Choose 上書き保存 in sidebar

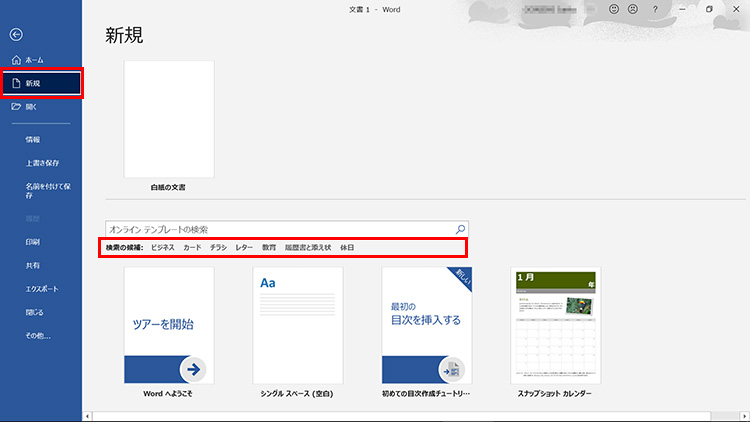click(42, 163)
